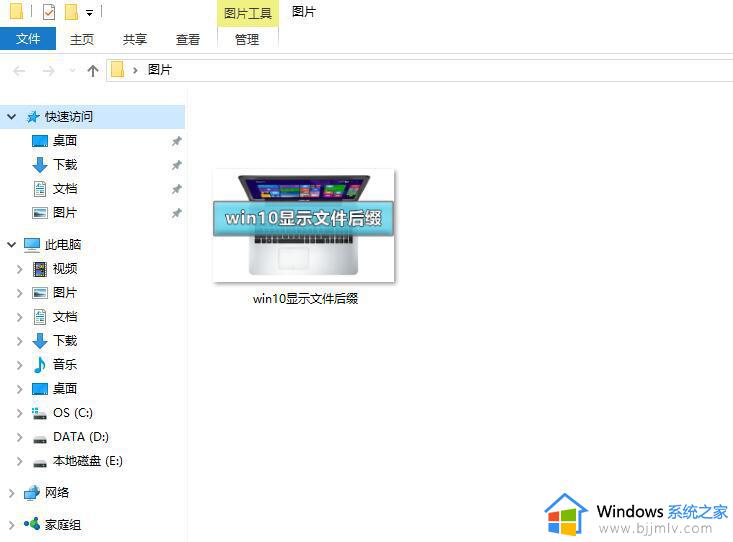Click the file name win10显示文件后缀
Screen dimensions: 733x542
[305, 298]
